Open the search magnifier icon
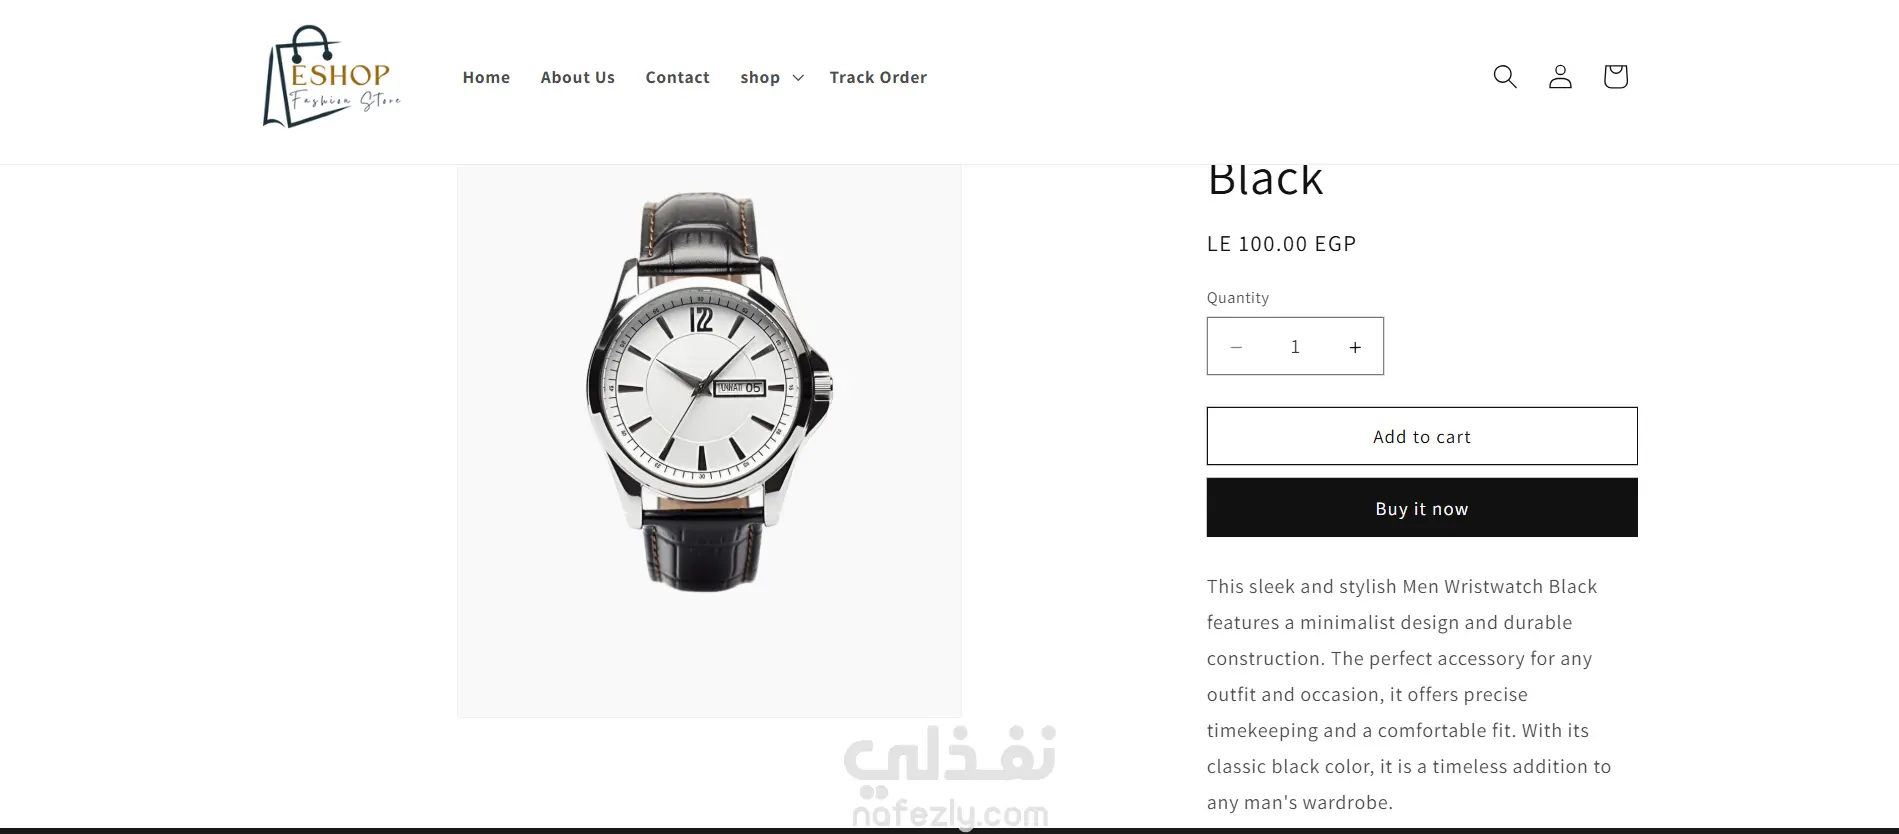Screen dimensions: 1899x834 1505,77
